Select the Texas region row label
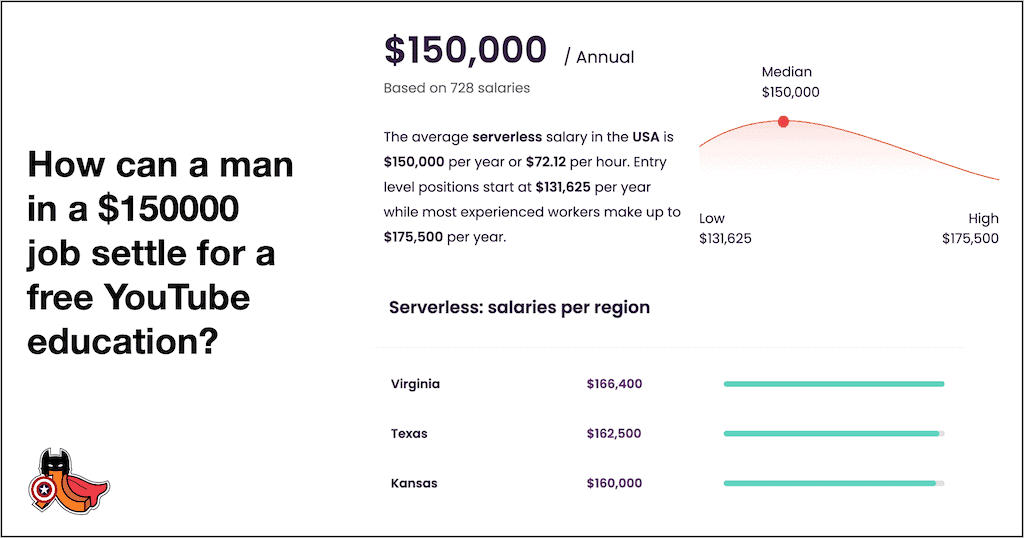Viewport: 1024px width, 538px height. point(409,434)
